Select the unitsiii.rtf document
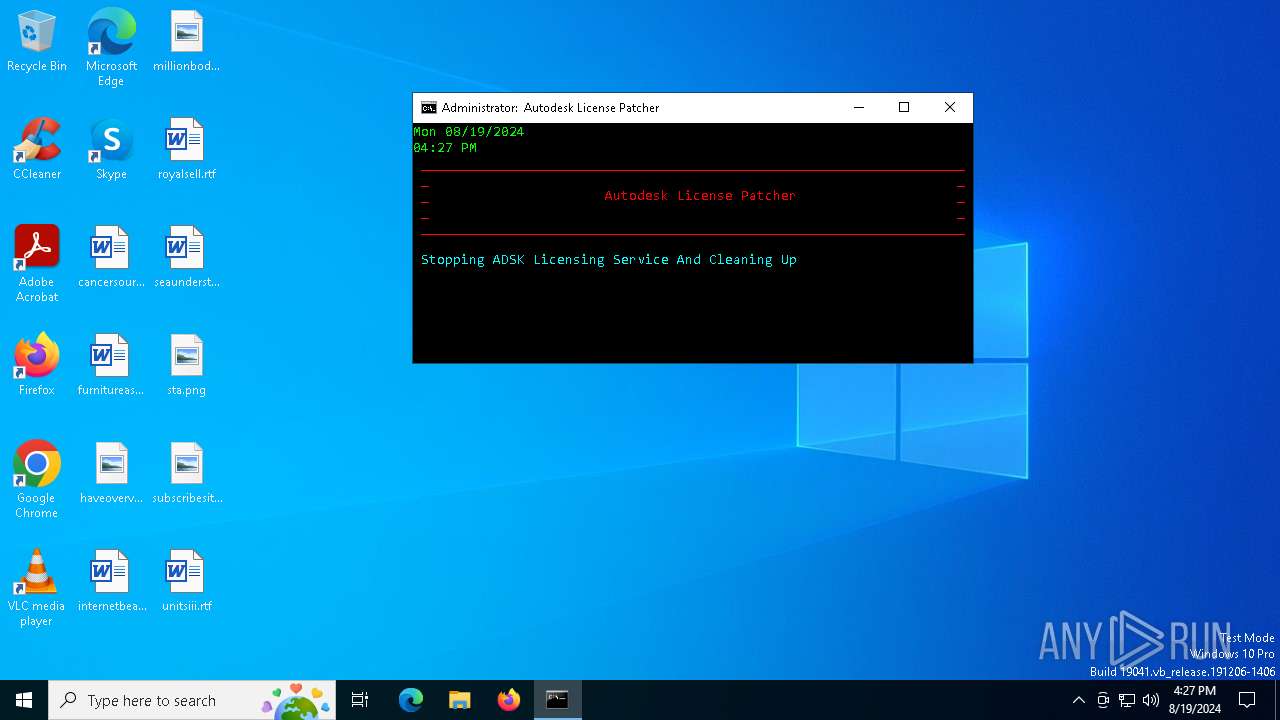 coord(186,582)
